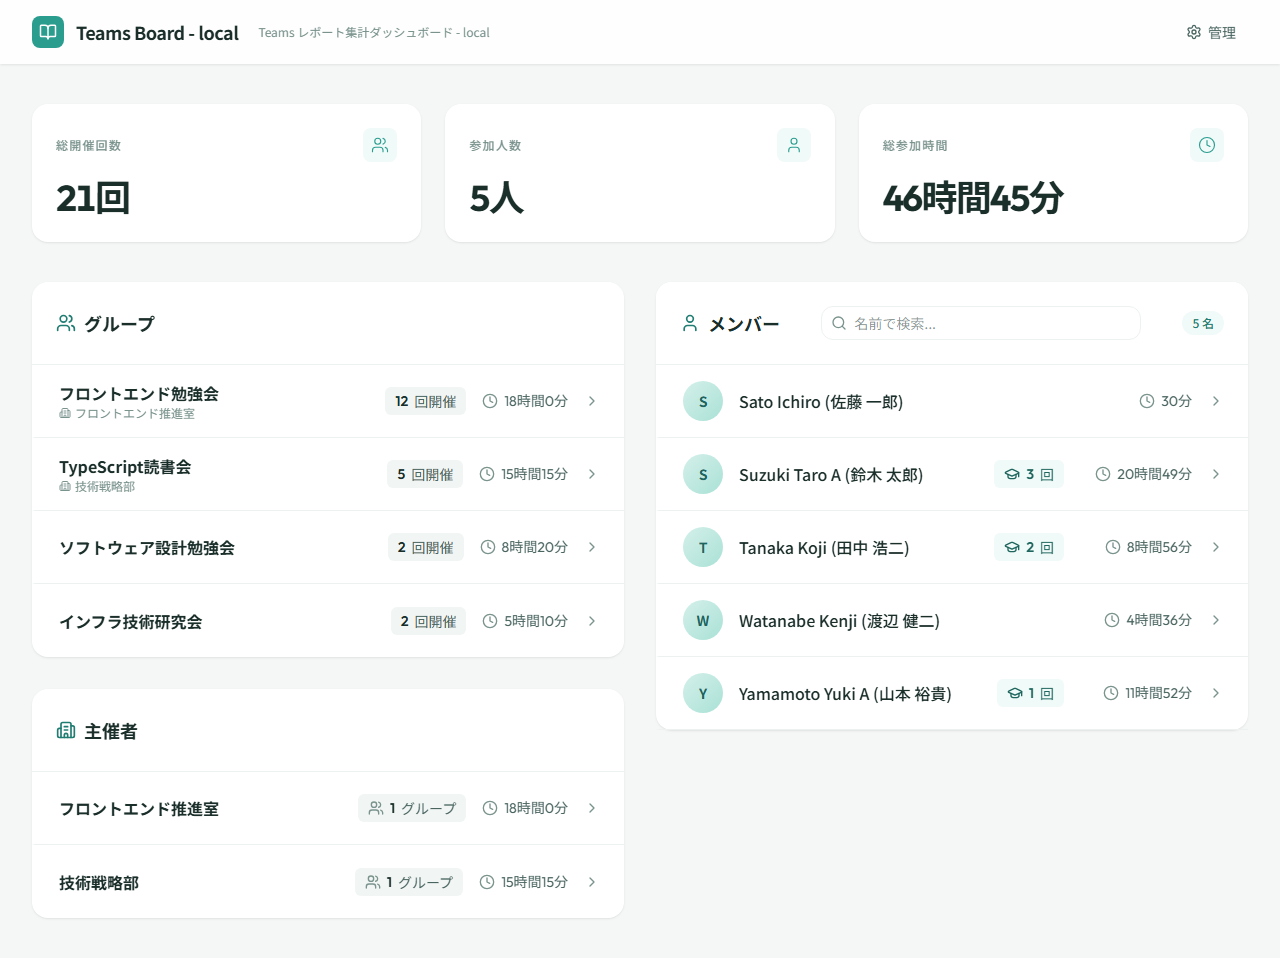
Task: Click the 5名 member count badge
Action: click(x=1202, y=323)
